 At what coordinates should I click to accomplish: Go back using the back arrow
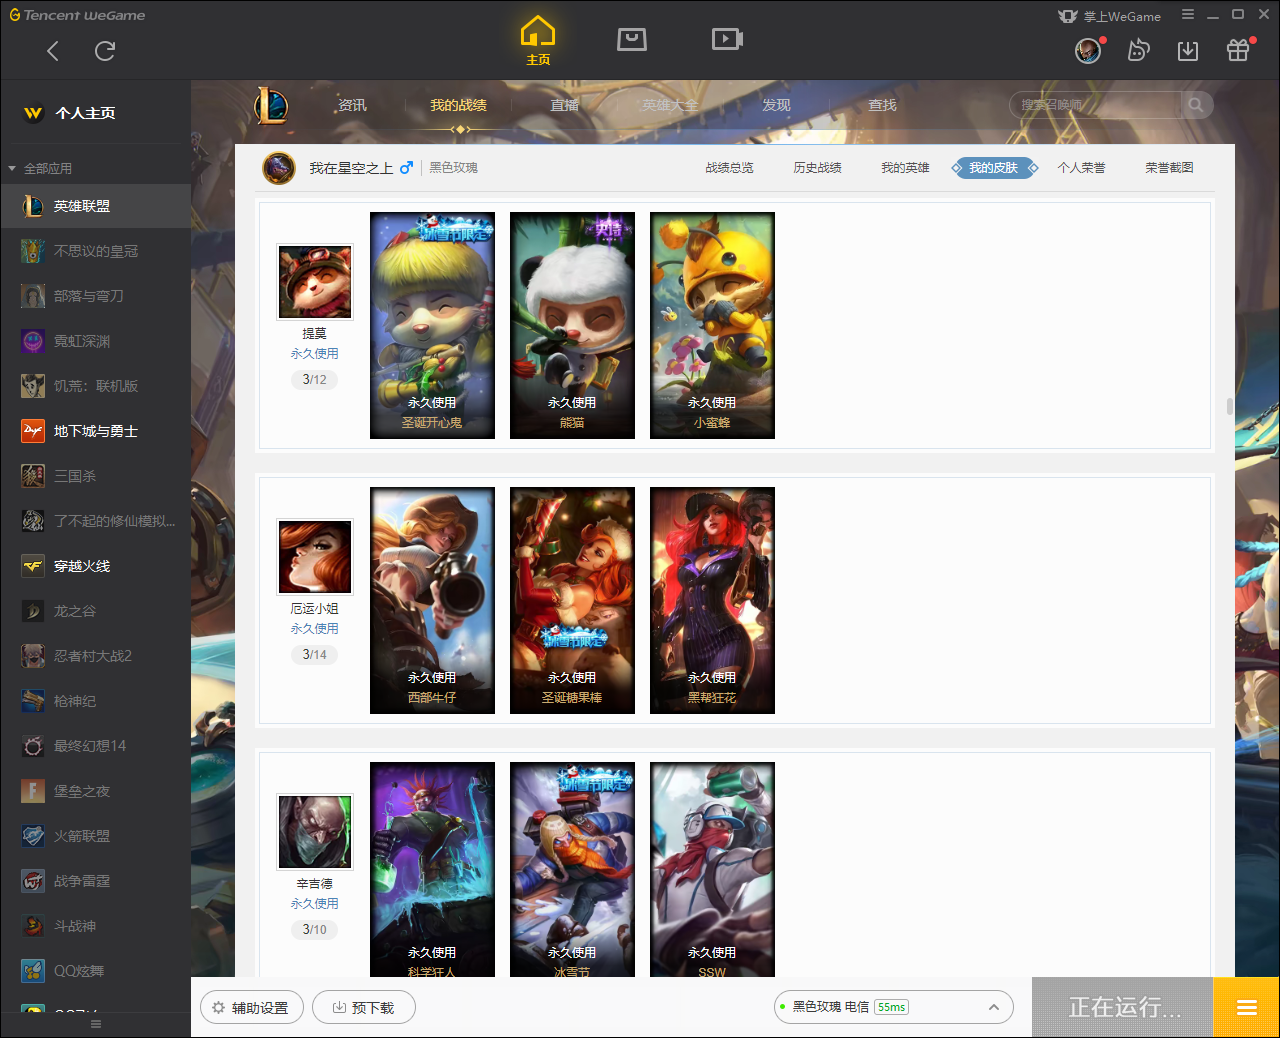(x=53, y=51)
